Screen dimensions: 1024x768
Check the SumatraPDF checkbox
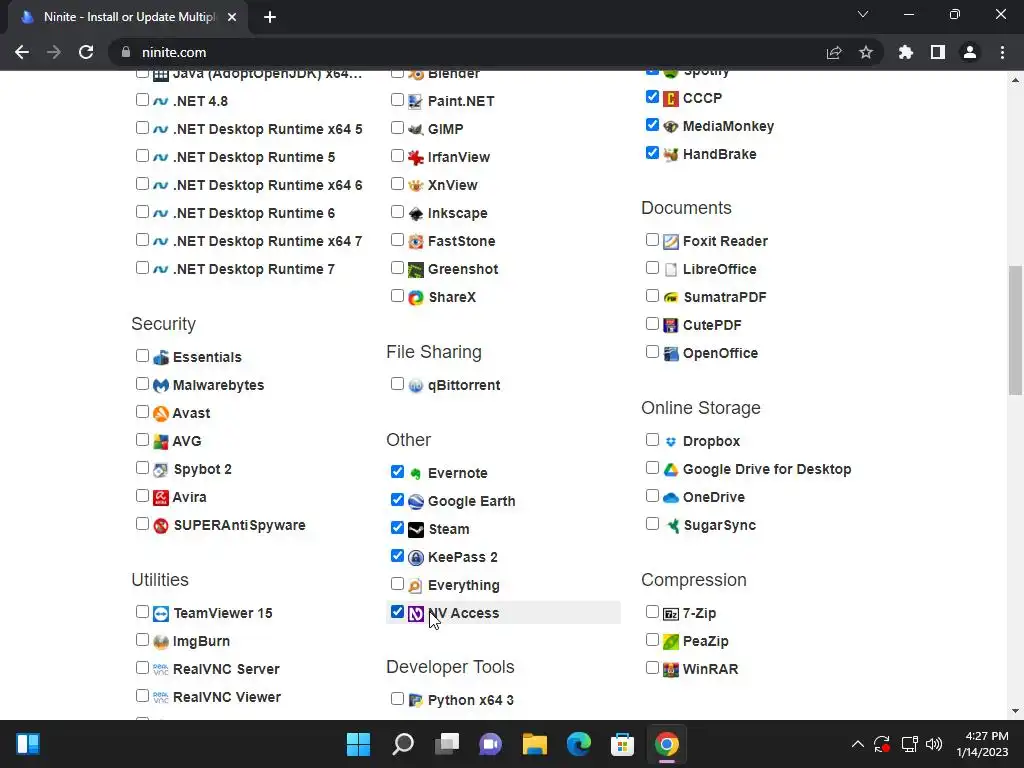[x=652, y=296]
